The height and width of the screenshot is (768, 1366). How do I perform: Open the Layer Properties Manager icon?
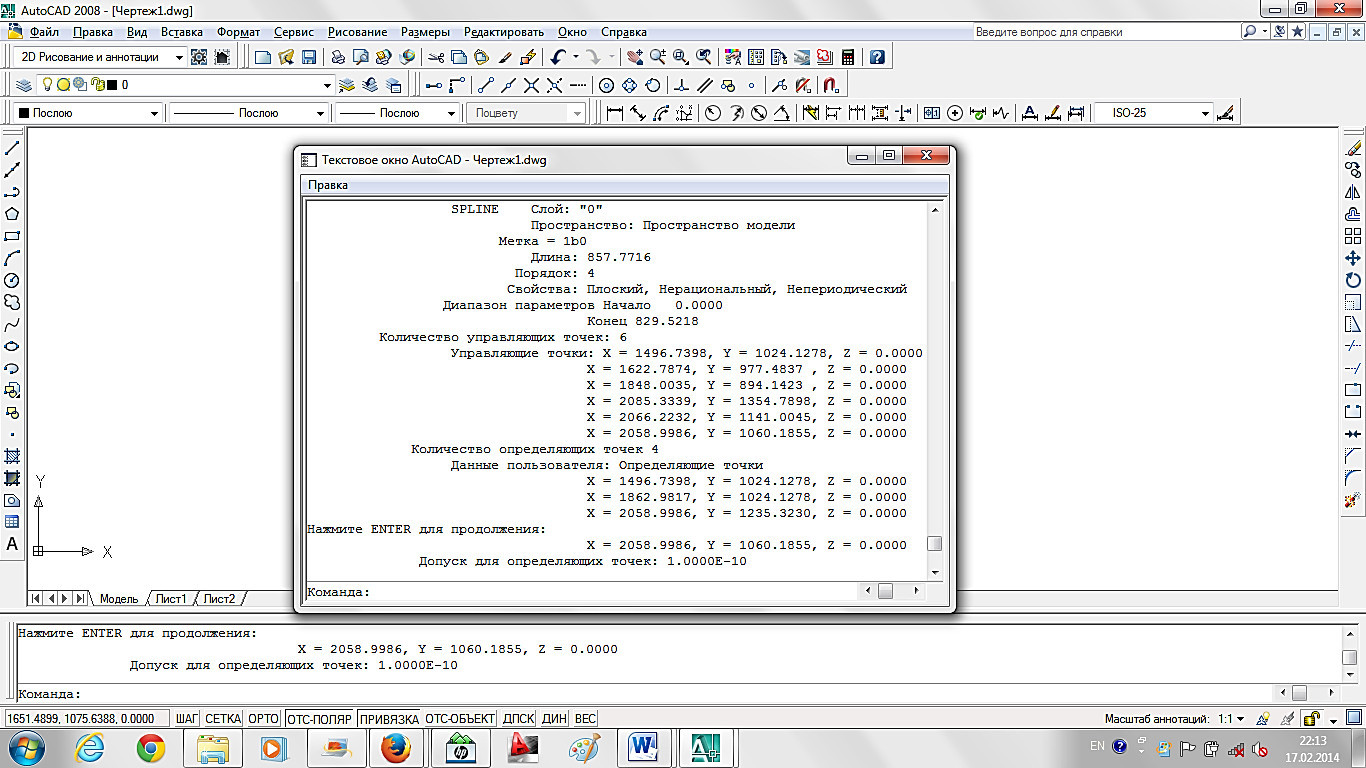click(25, 85)
